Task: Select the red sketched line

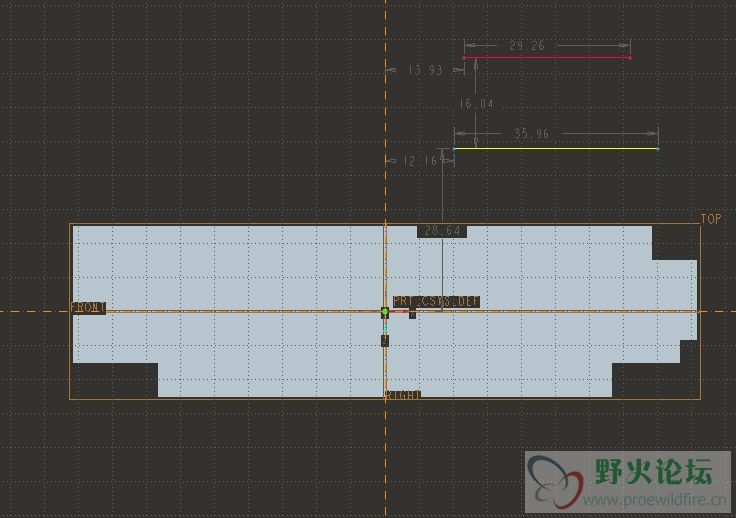Action: coord(547,58)
